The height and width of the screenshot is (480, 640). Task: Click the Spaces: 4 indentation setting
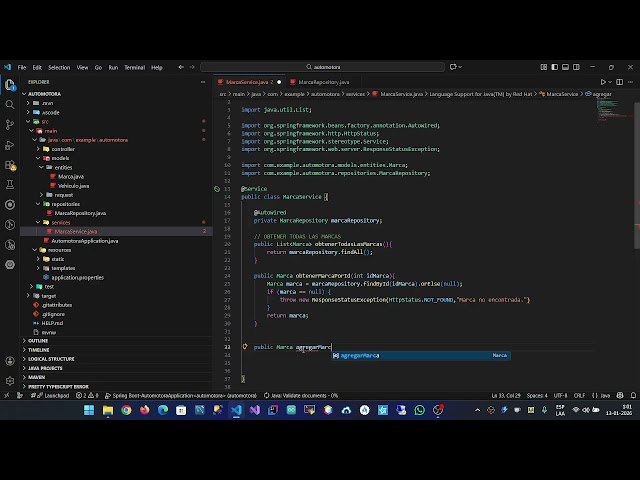[x=537, y=395]
